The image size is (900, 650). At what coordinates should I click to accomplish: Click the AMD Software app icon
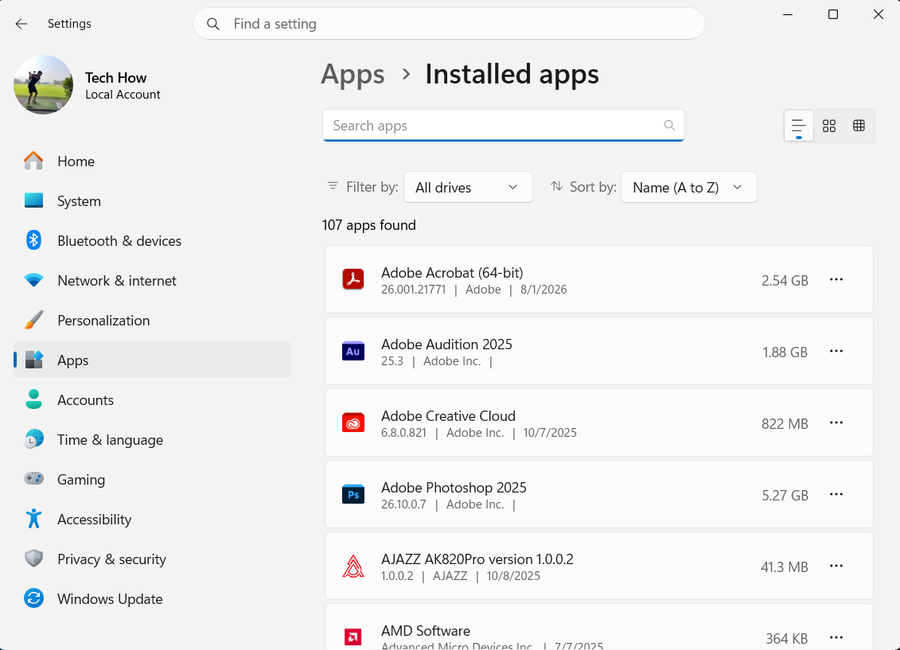[x=353, y=637]
